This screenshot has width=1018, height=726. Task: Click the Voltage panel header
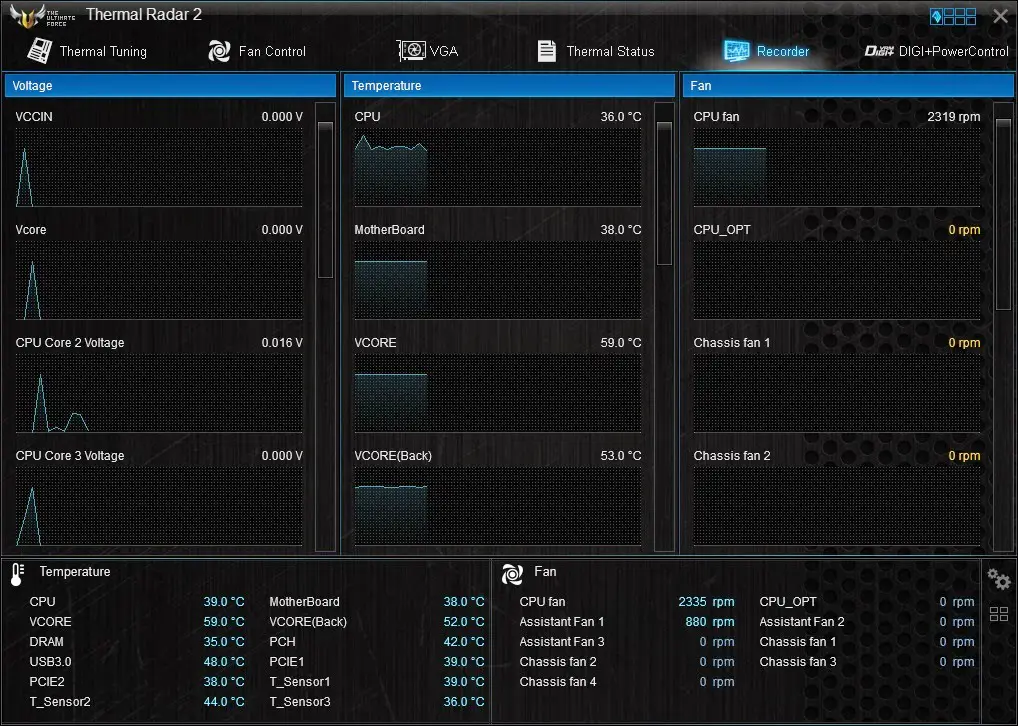170,86
